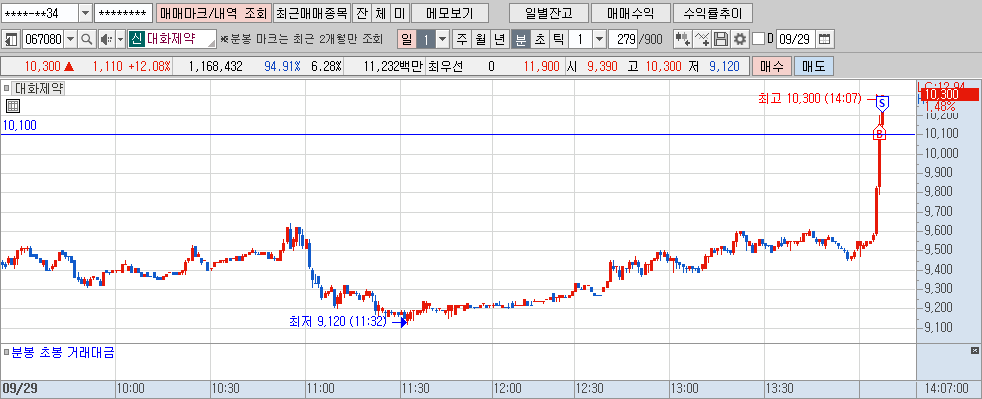This screenshot has height=399, width=982.
Task: Click the 수익률추이 button
Action: (712, 13)
